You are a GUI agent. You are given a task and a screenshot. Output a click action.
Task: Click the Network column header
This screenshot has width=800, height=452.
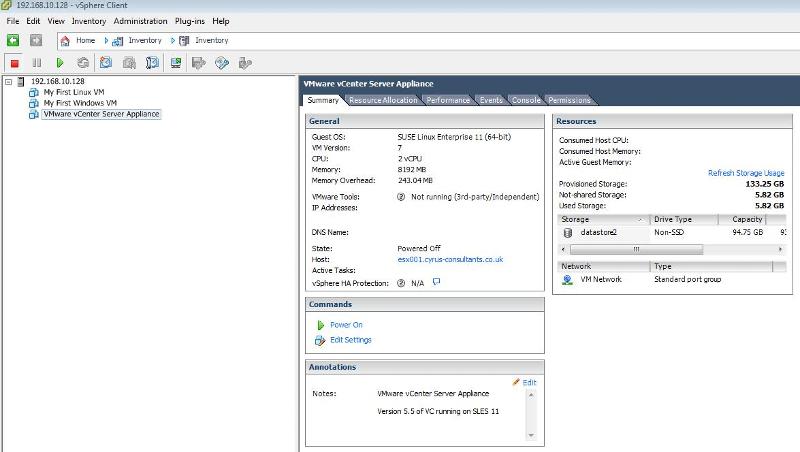(604, 266)
